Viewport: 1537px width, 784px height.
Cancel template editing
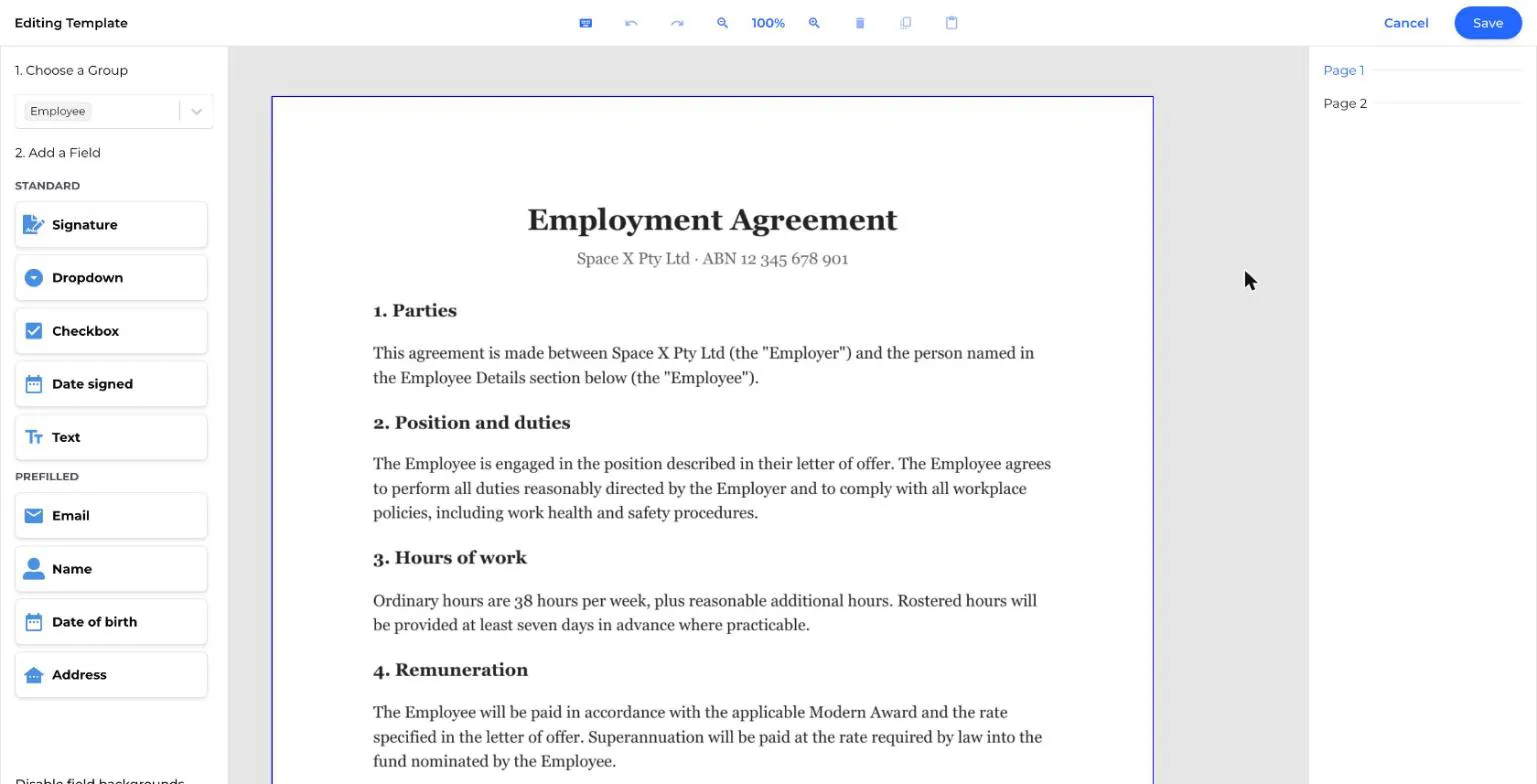[x=1406, y=23]
